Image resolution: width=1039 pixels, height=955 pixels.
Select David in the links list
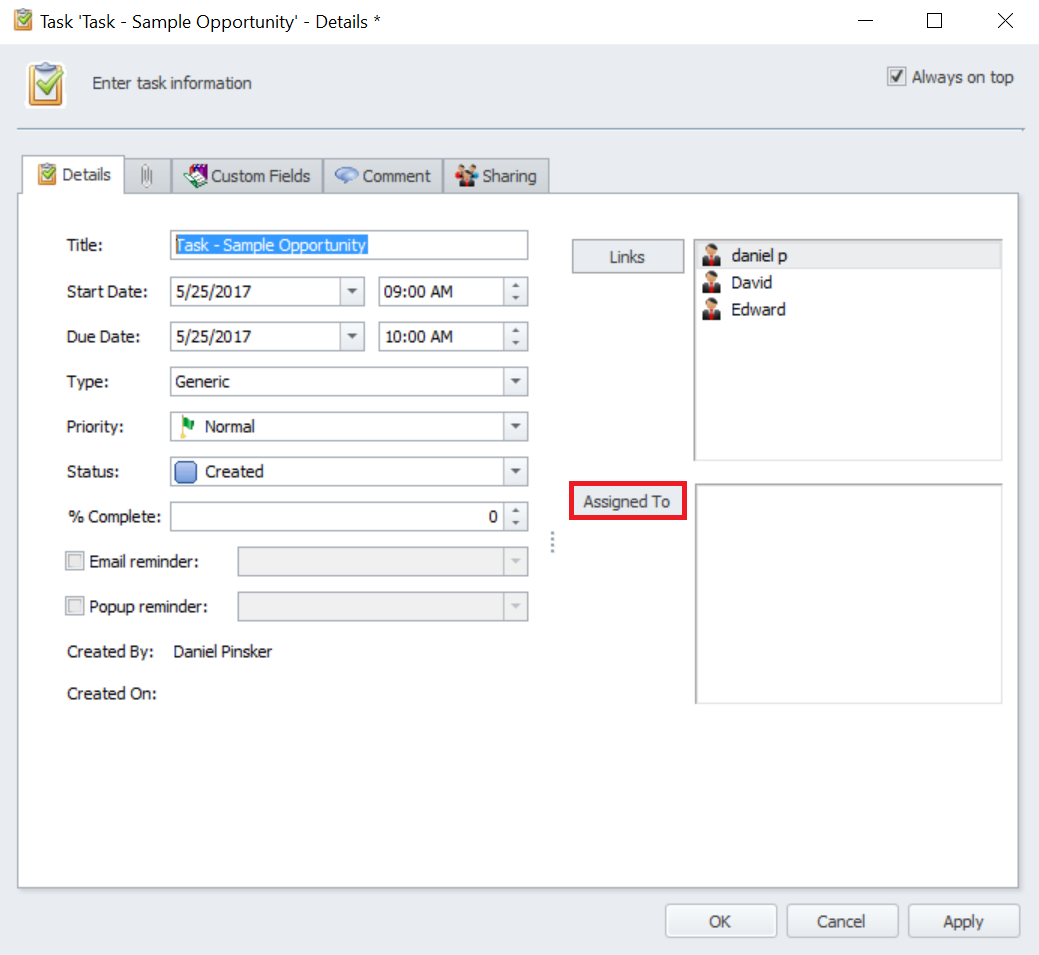coord(751,283)
